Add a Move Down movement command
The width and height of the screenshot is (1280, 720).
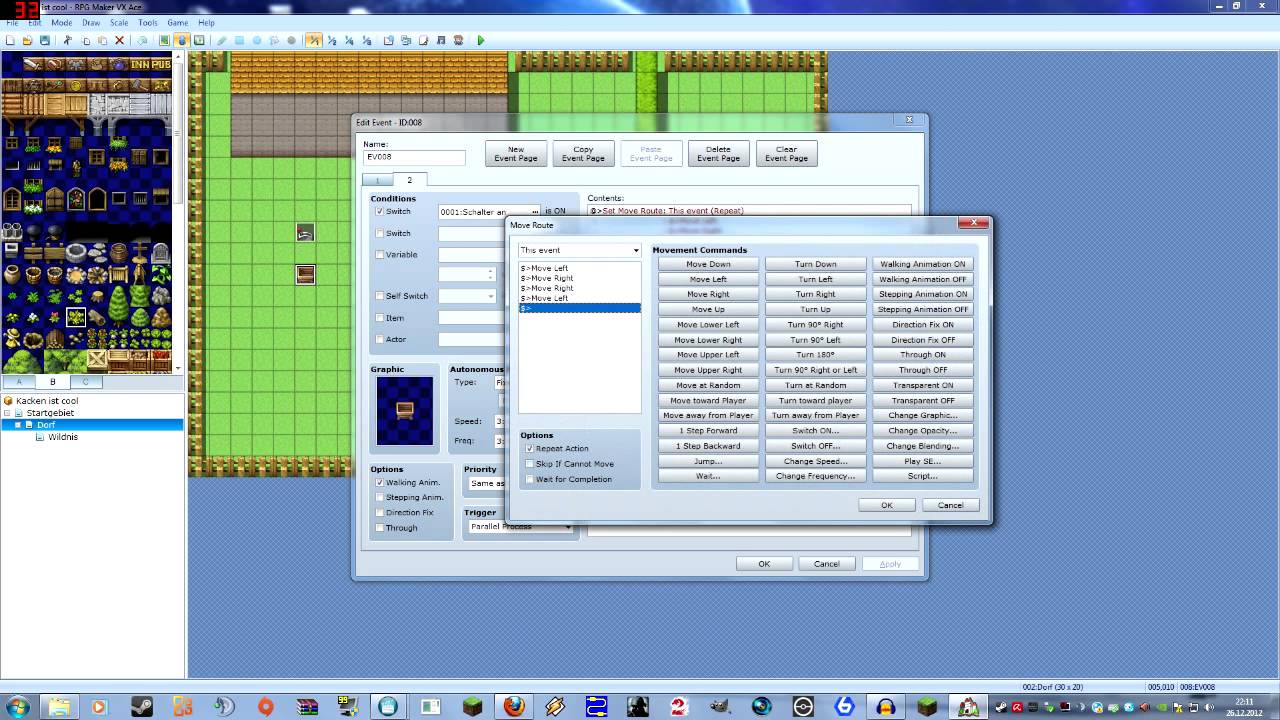(x=708, y=264)
